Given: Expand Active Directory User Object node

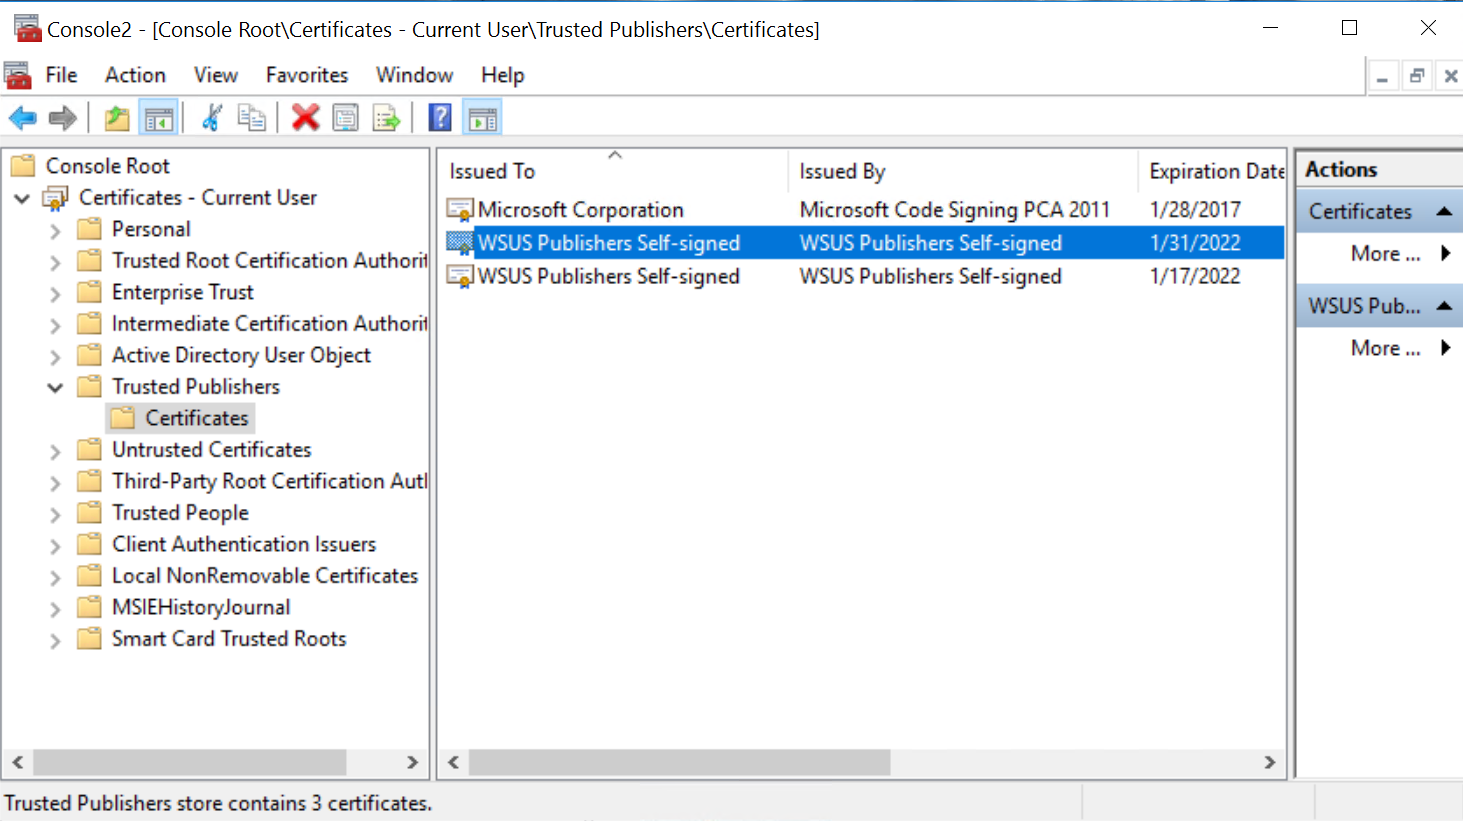Looking at the screenshot, I should coord(55,357).
